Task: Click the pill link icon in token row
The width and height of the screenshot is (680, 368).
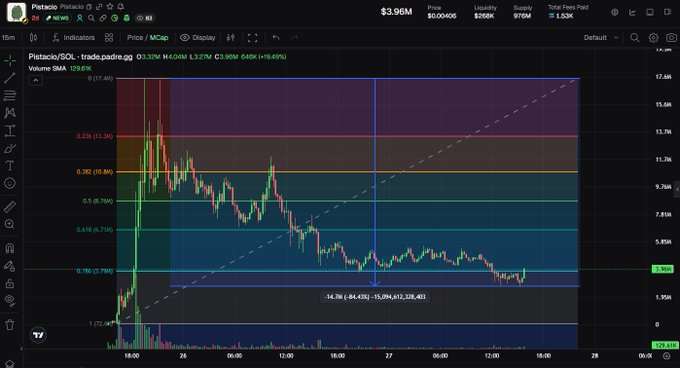Action: point(103,18)
